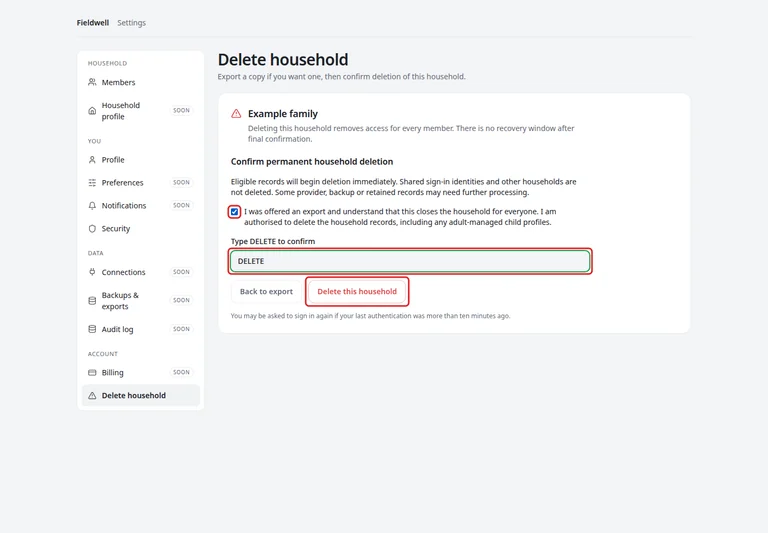Click the 'Type DELETE to confirm' label
768x533 pixels.
pos(273,242)
